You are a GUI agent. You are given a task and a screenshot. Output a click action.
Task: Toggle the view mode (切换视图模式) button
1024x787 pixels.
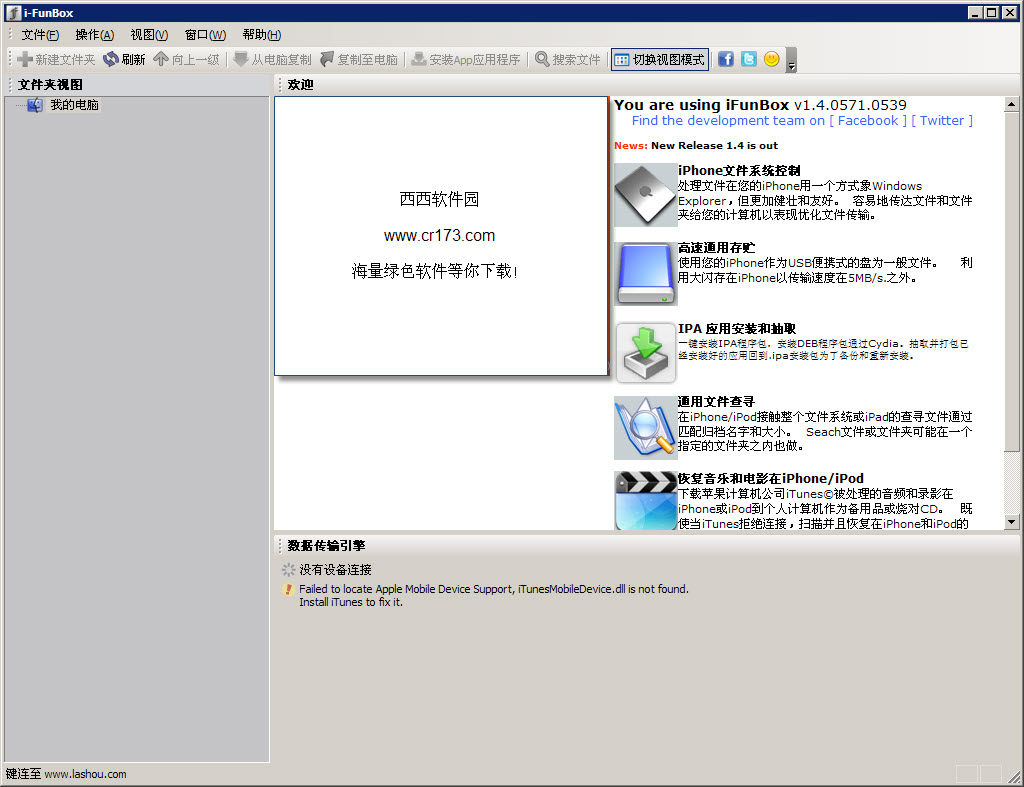[660, 59]
